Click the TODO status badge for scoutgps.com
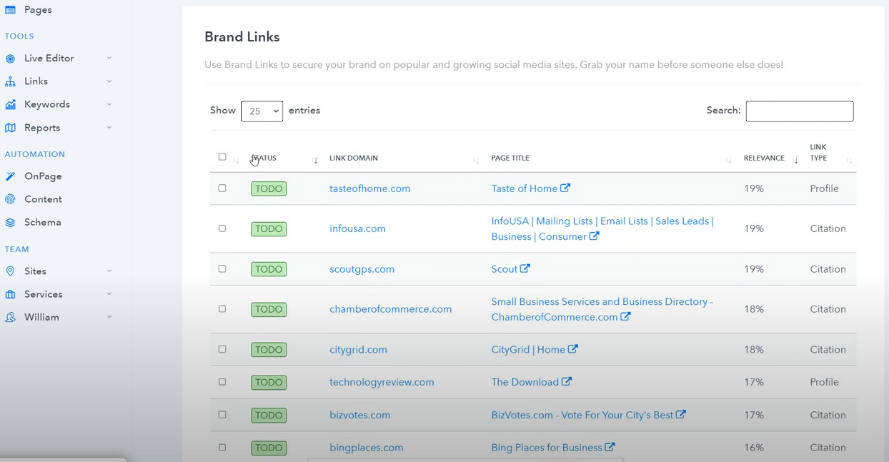 tap(269, 269)
